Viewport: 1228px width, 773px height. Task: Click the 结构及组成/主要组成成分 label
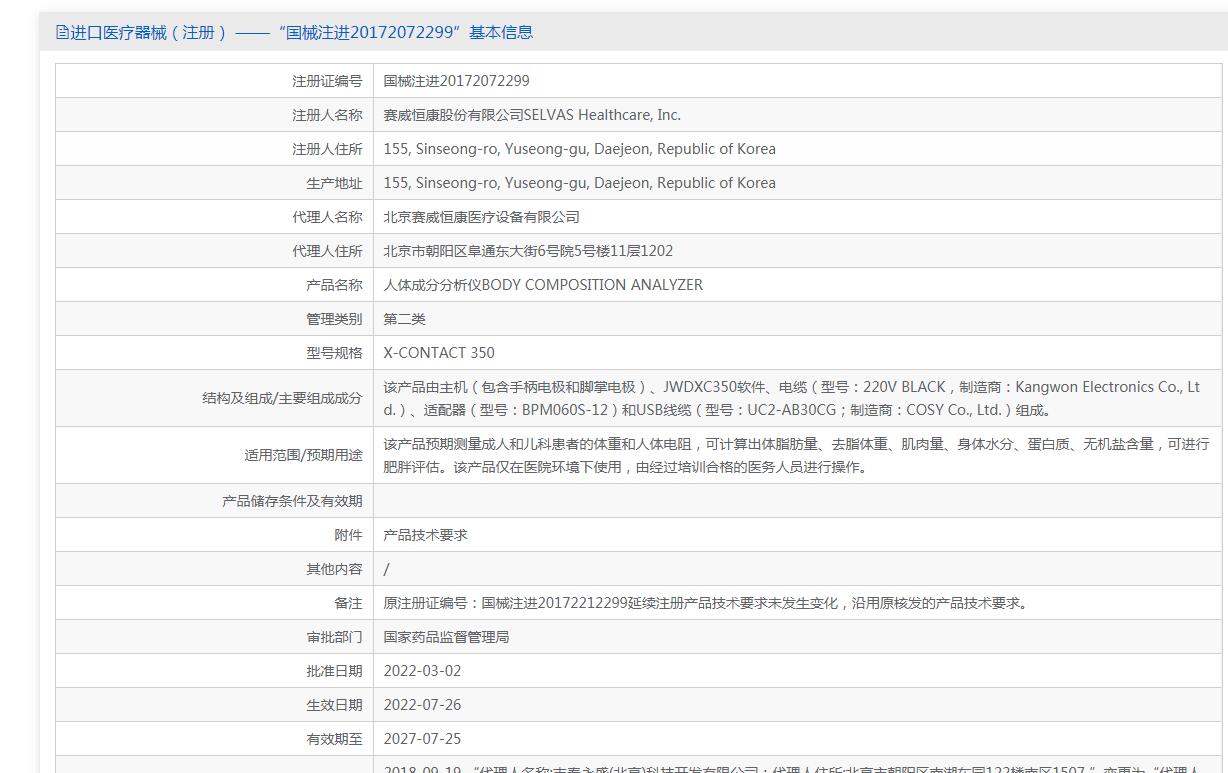tap(282, 398)
